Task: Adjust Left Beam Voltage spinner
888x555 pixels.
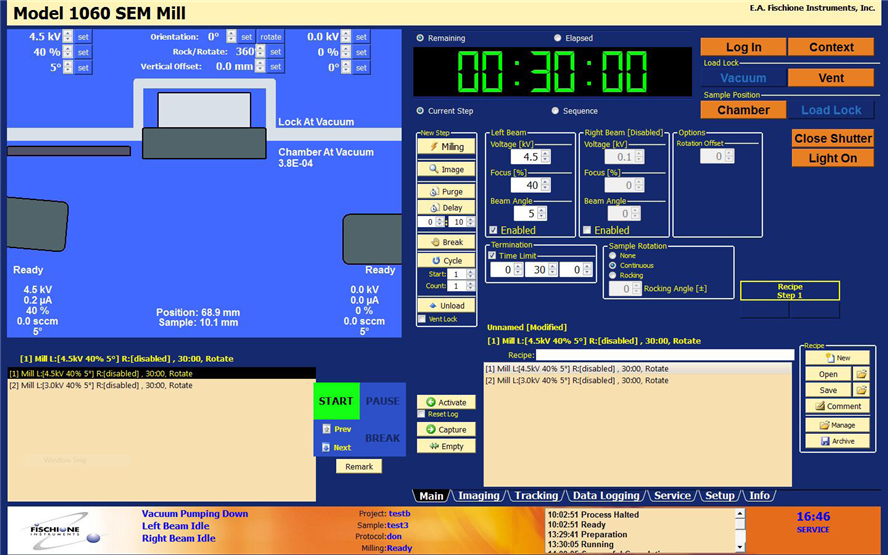Action: coord(545,157)
